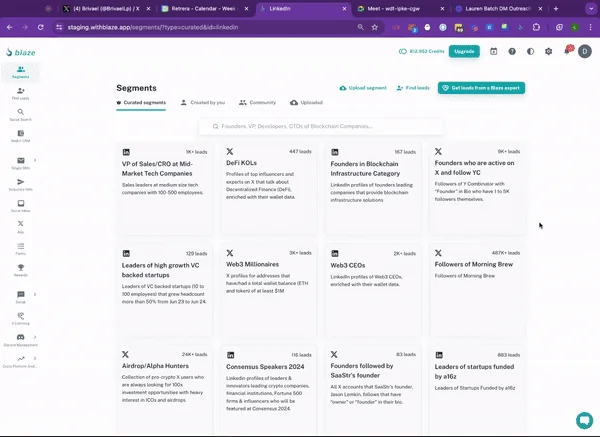Click the segments search field
Image resolution: width=600 pixels, height=437 pixels.
click(321, 126)
